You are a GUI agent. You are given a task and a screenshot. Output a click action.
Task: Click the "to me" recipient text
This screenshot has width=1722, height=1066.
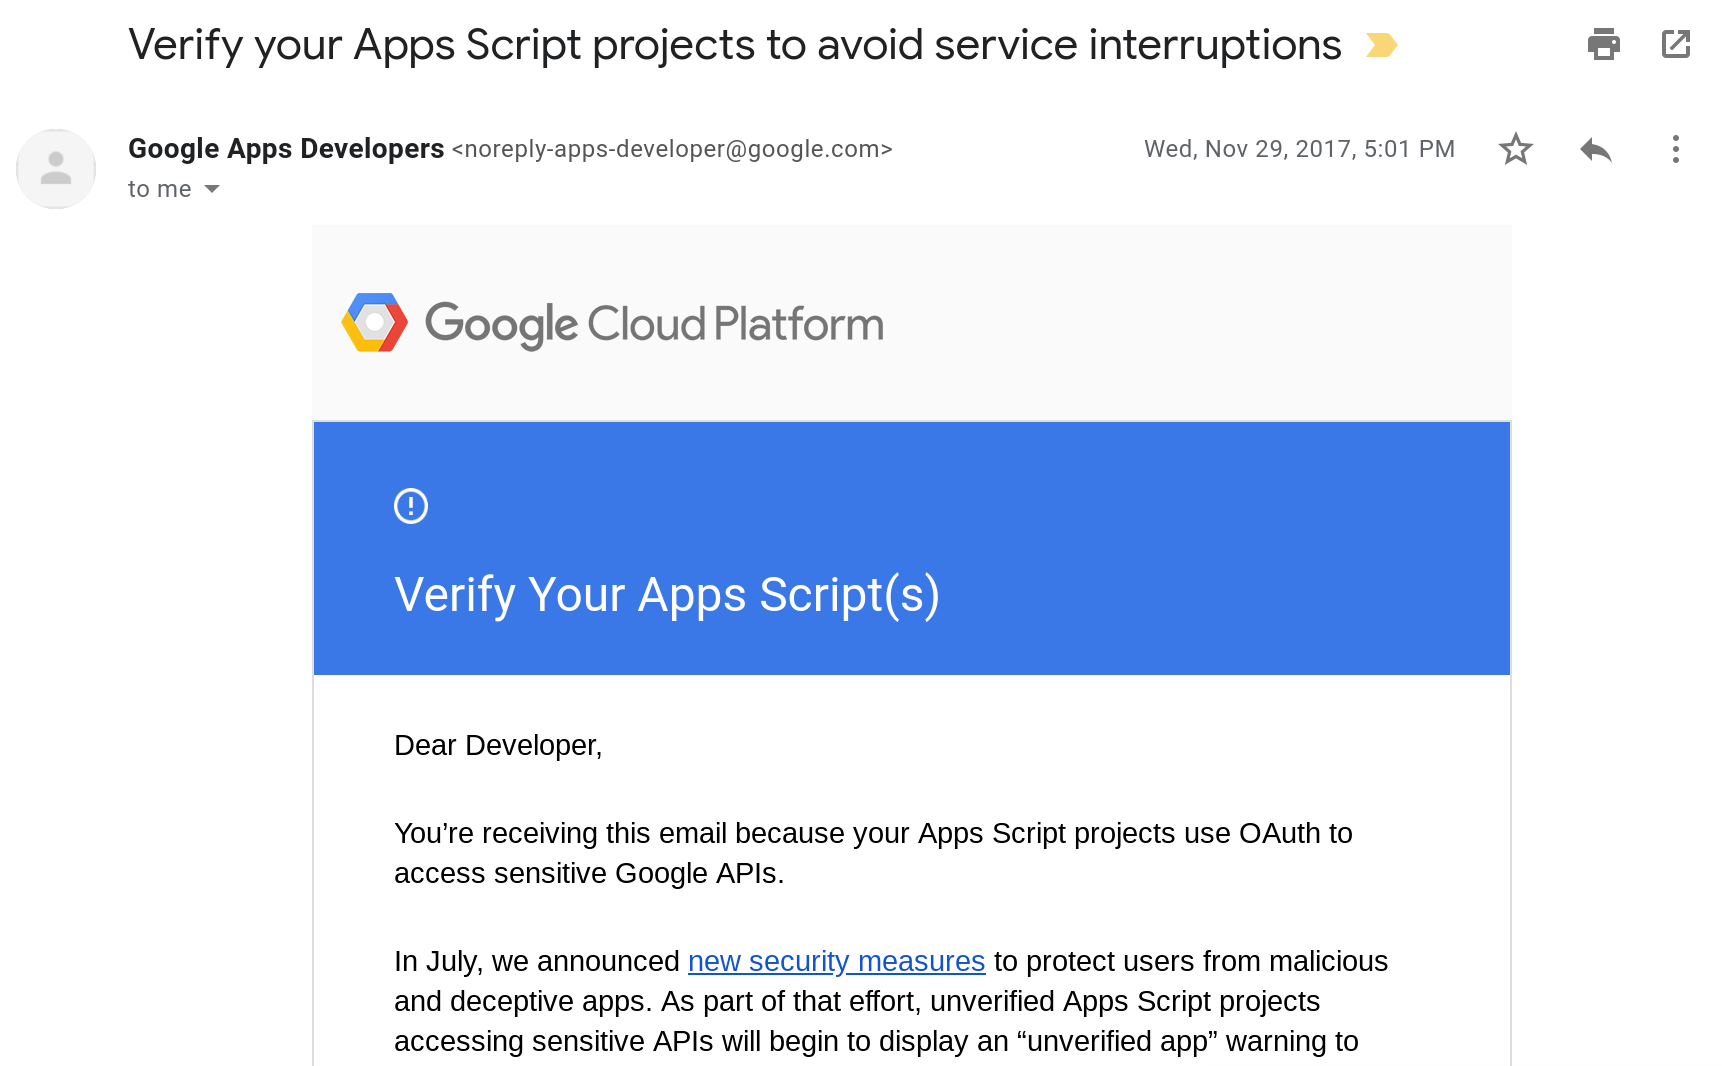160,189
